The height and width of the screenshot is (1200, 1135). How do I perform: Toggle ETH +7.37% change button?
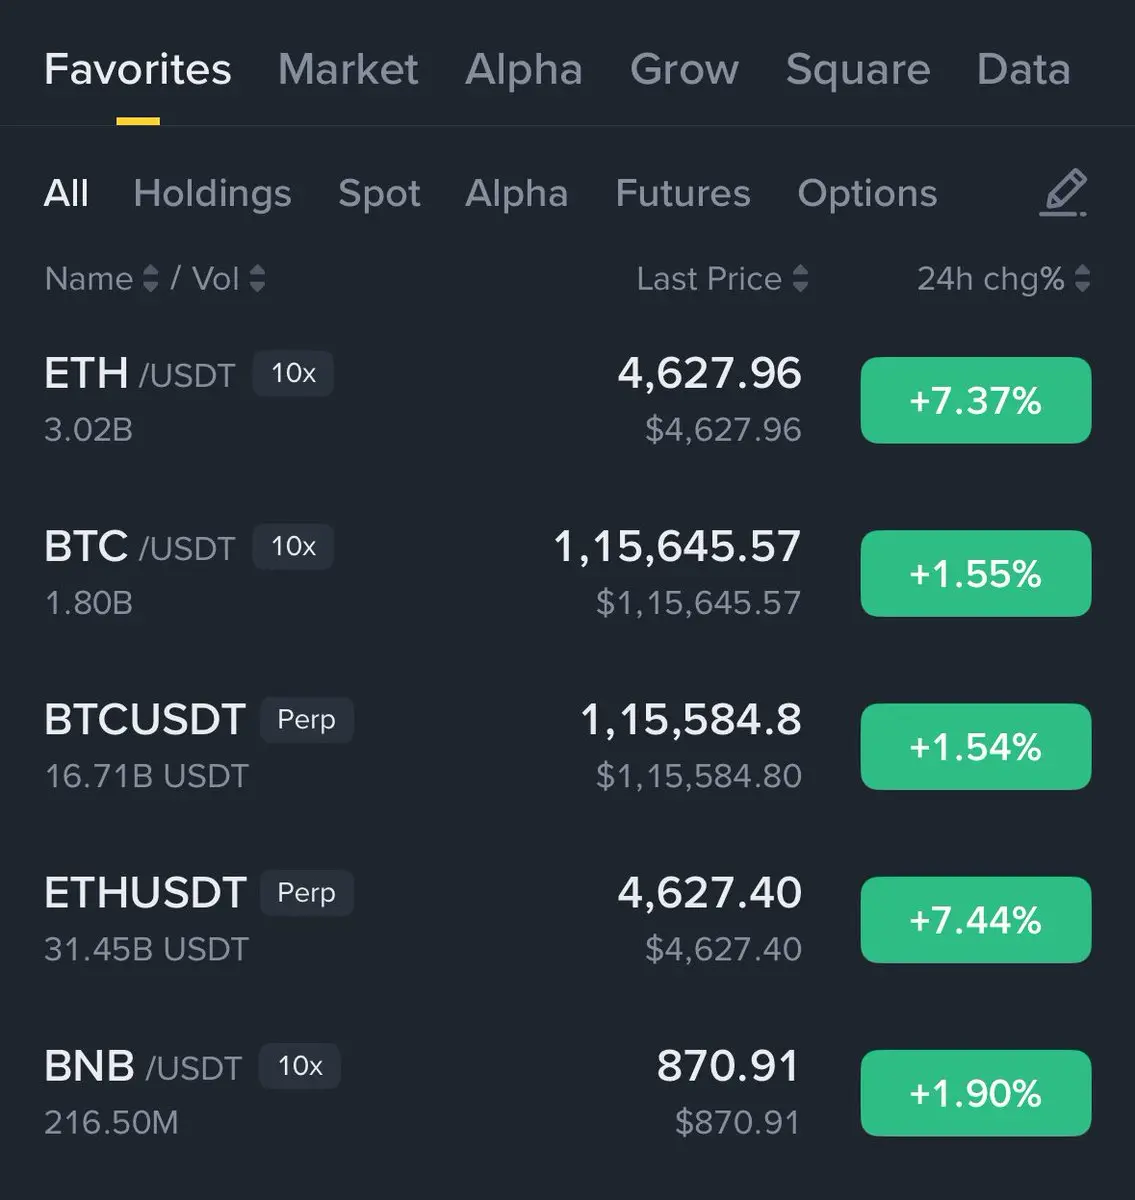(x=976, y=400)
